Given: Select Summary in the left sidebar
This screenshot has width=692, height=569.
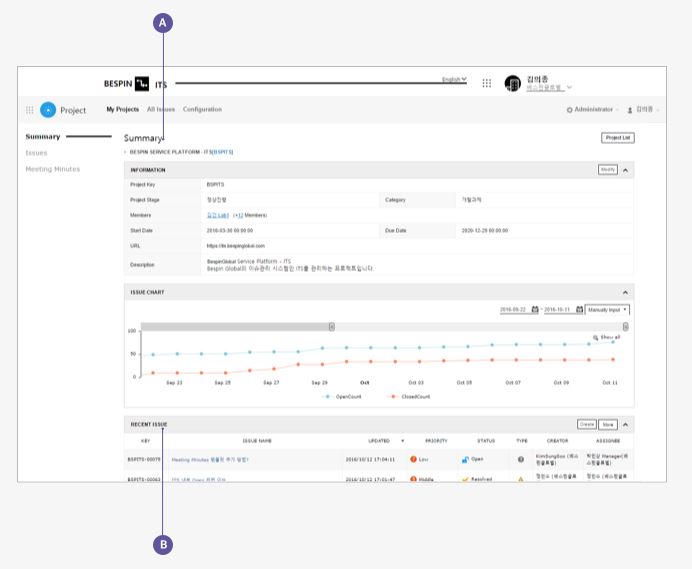Looking at the screenshot, I should point(43,136).
